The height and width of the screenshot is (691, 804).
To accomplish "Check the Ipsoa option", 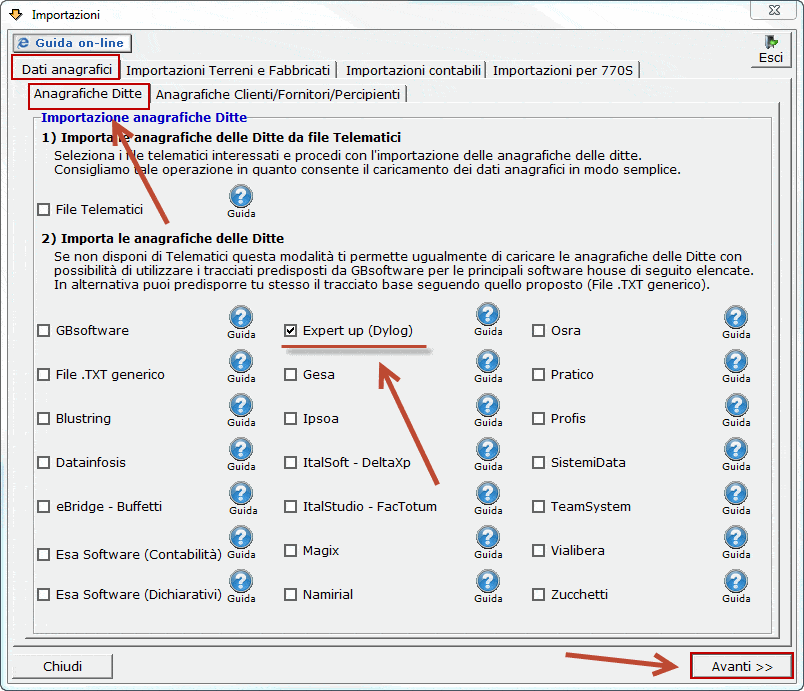I will (x=291, y=419).
